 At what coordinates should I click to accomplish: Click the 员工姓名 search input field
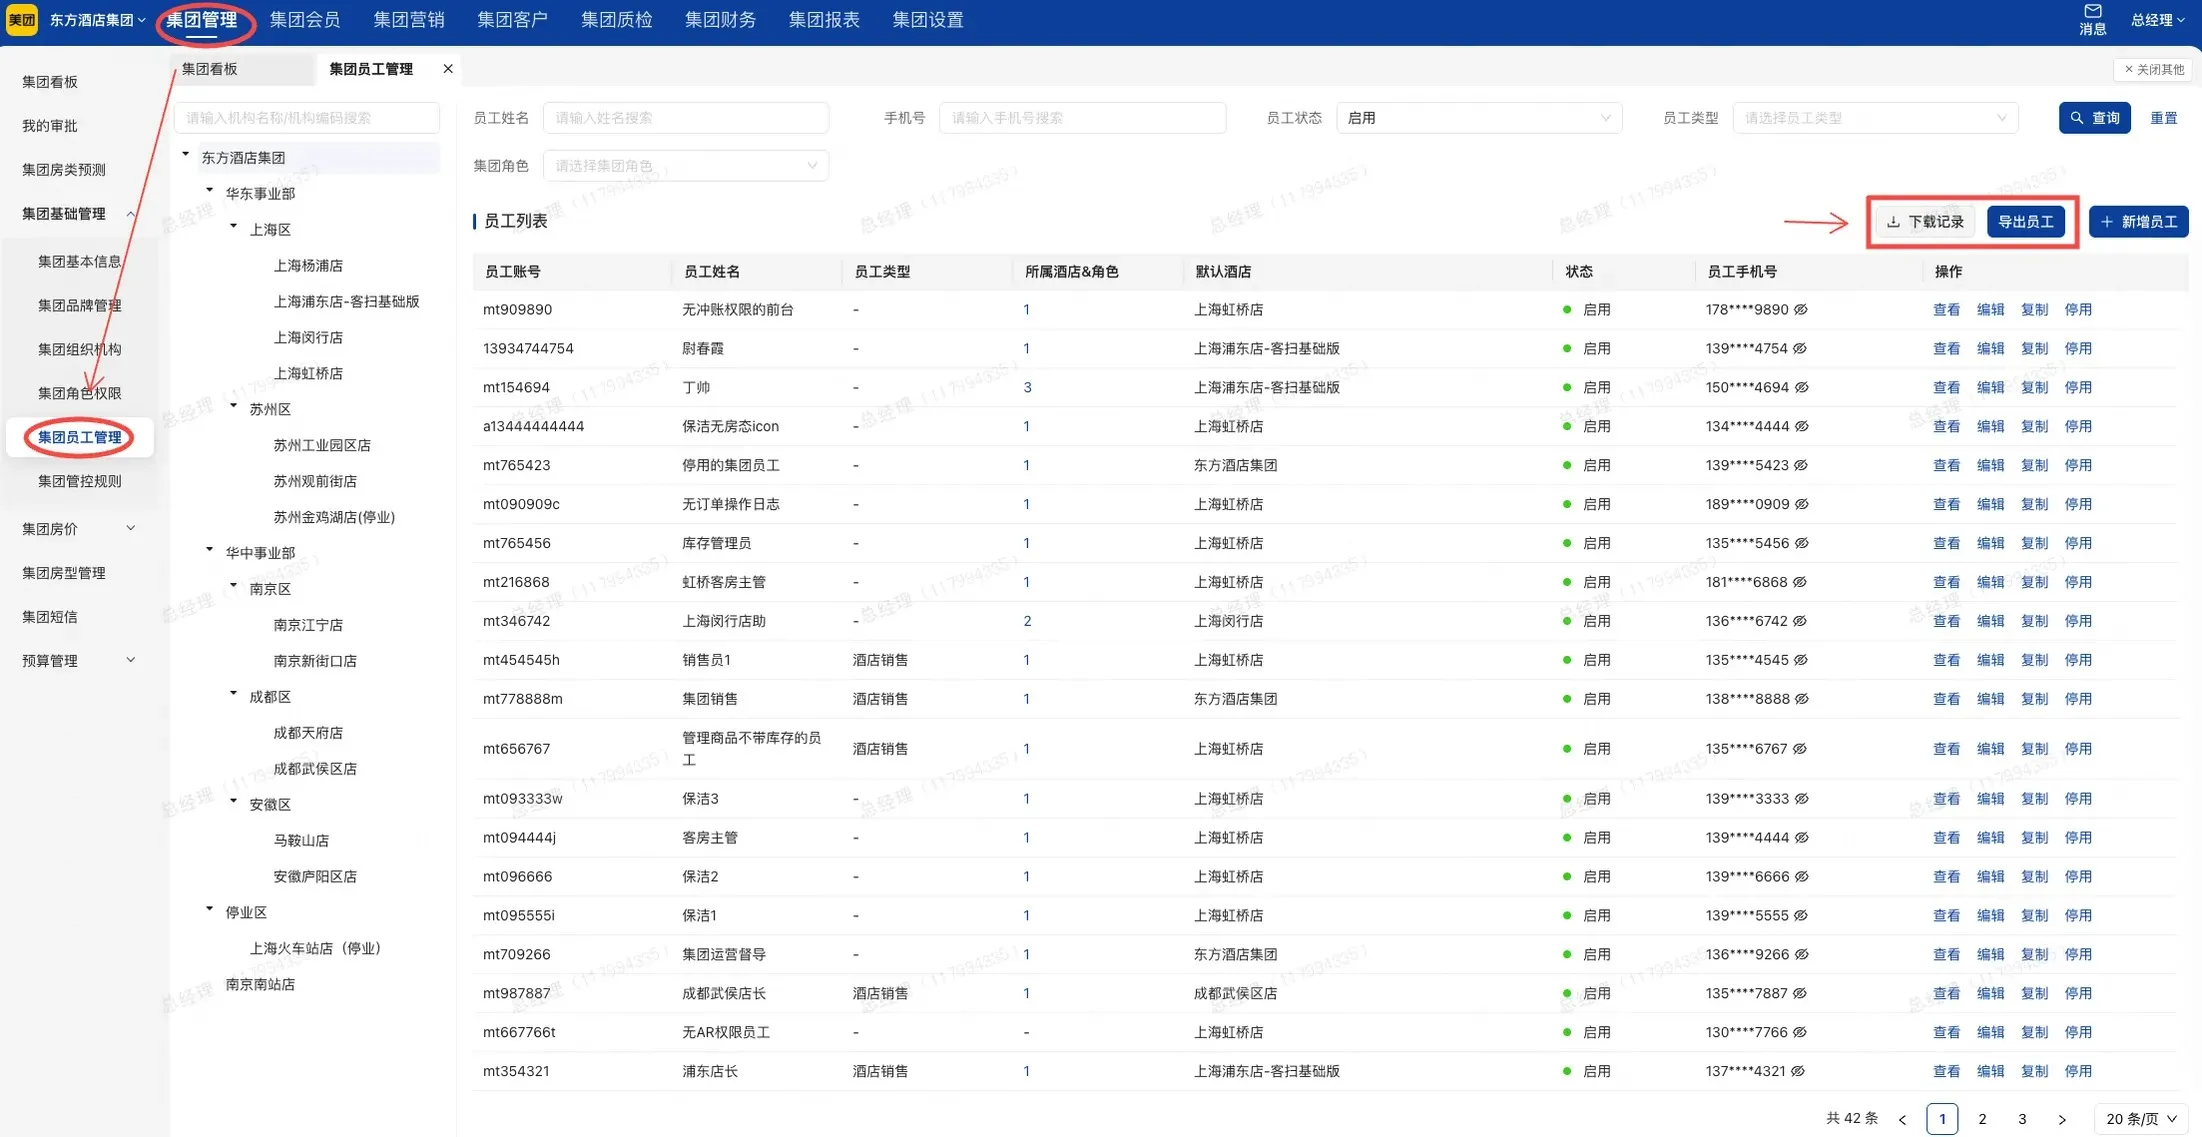click(686, 117)
